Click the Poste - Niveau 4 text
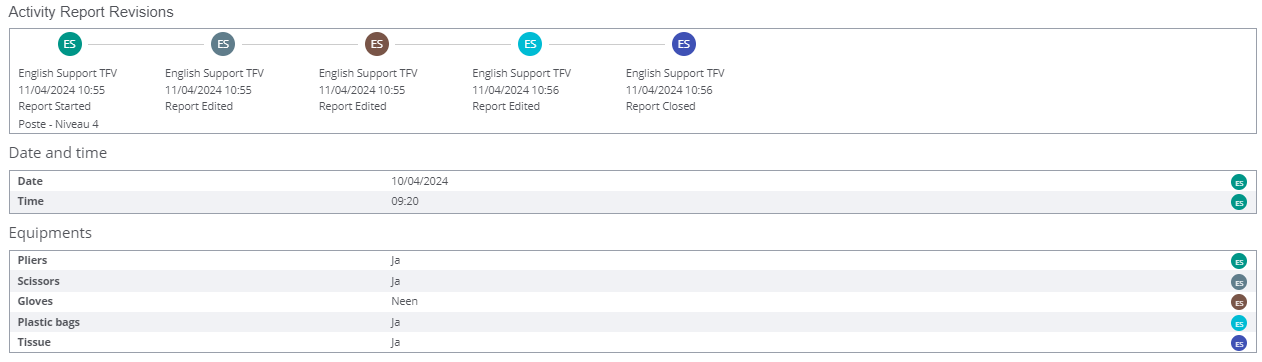 click(58, 124)
